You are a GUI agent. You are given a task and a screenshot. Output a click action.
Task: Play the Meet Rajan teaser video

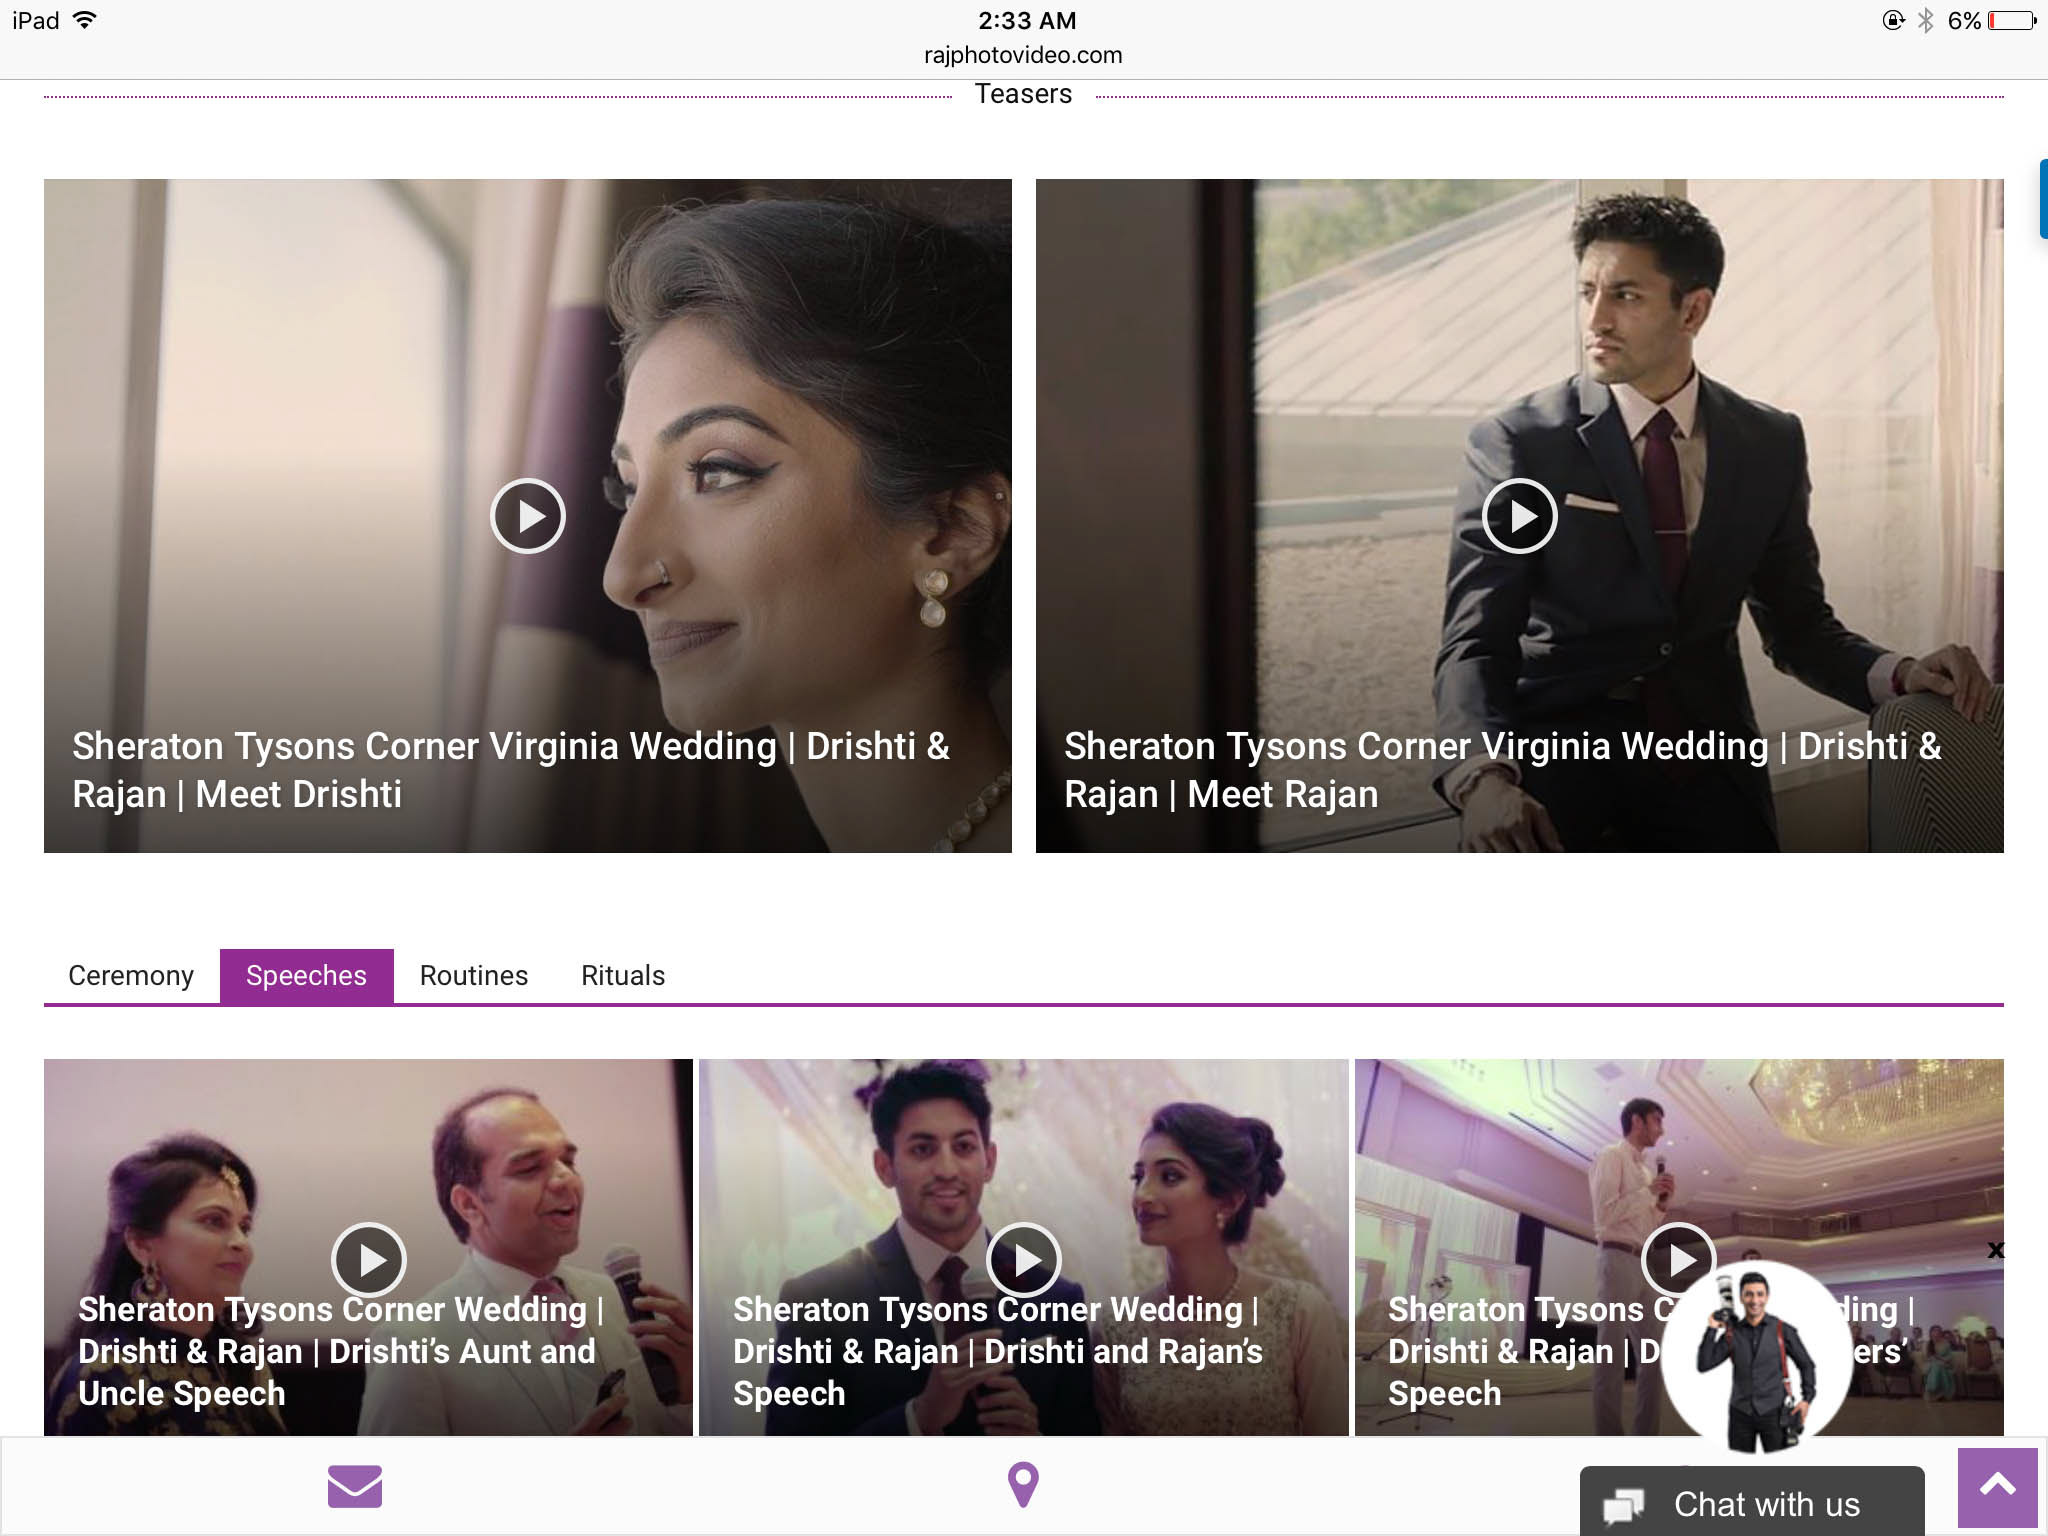[x=1519, y=516]
